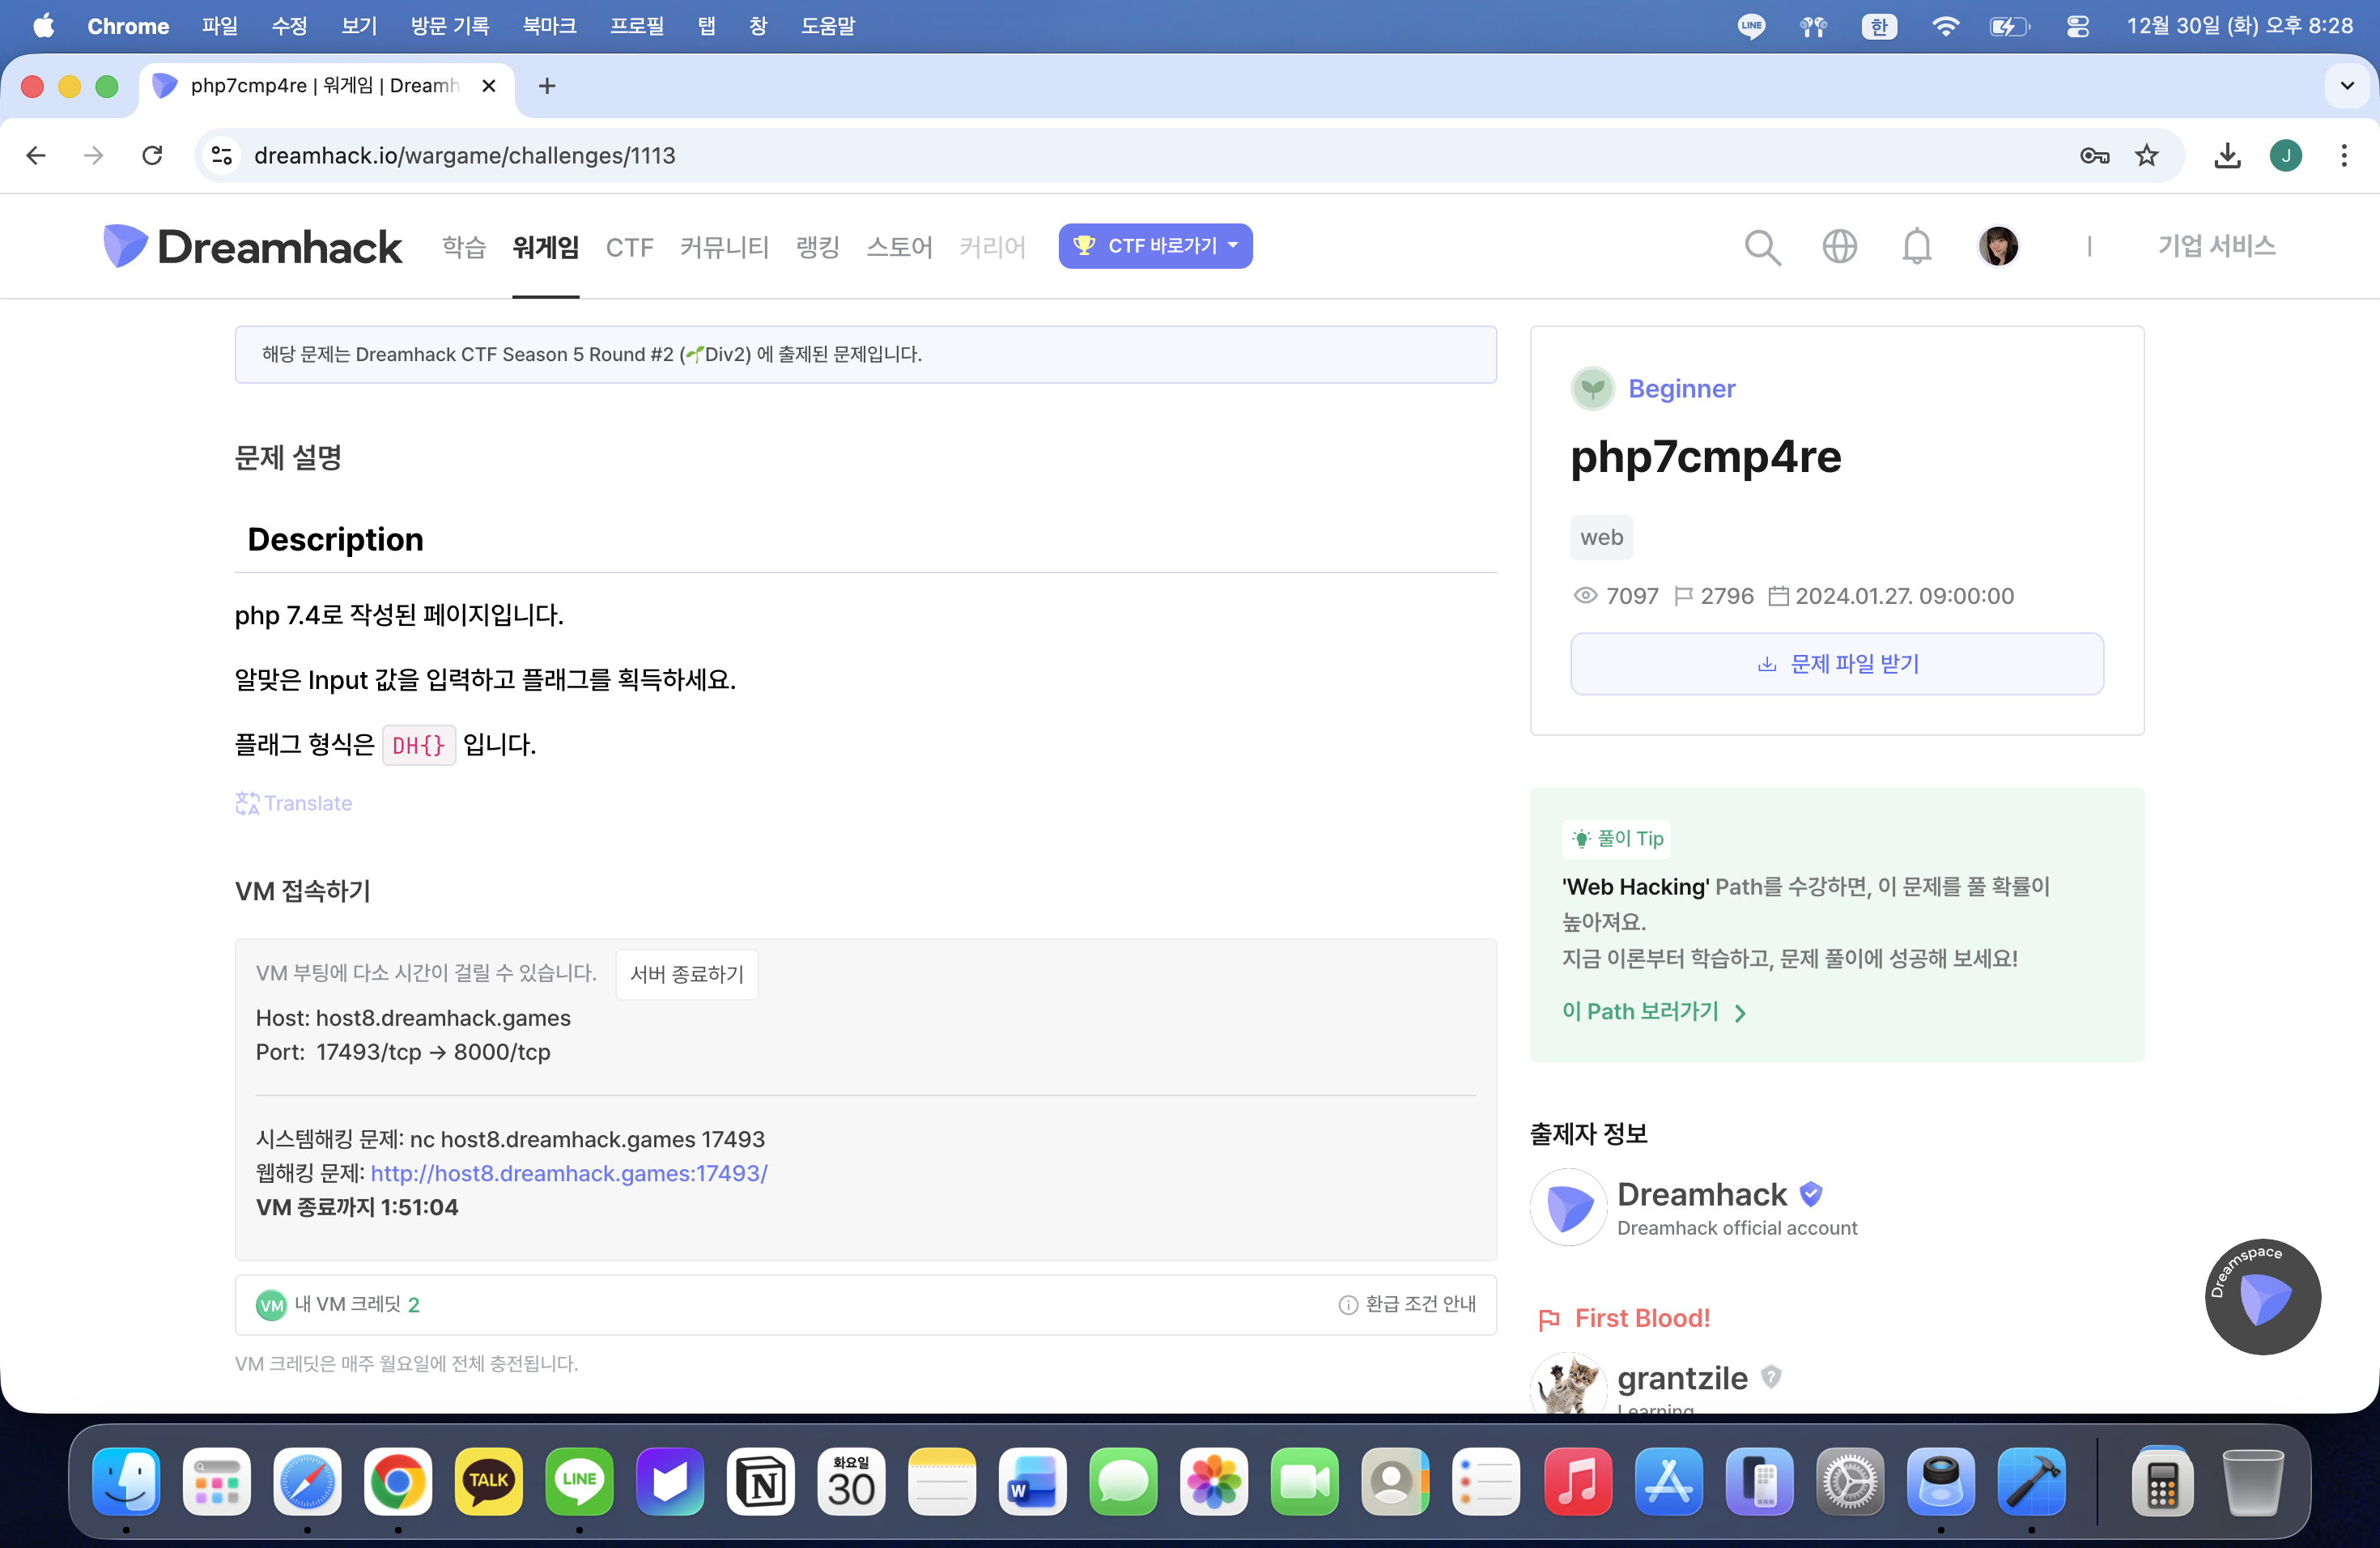Viewport: 2380px width, 1548px height.
Task: Open macOS Control Center toggles icon
Action: pos(2077,26)
